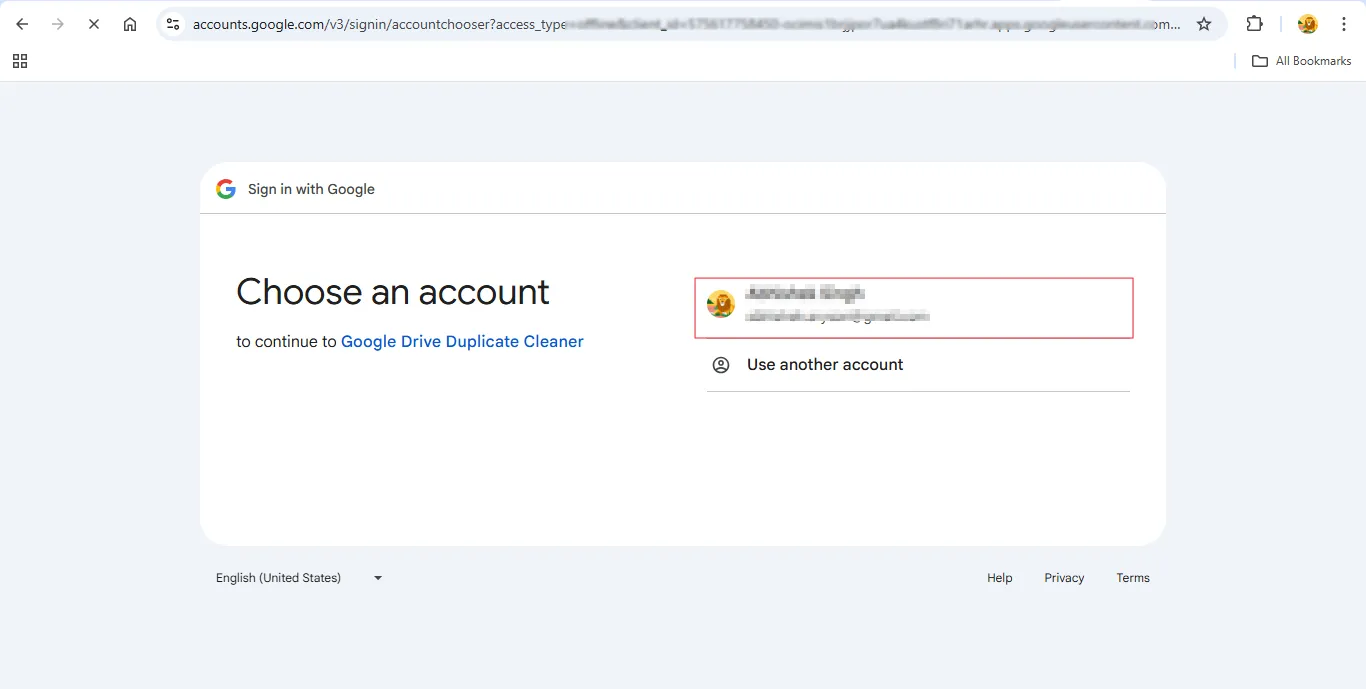
Task: Click the browser back arrow
Action: 22,24
